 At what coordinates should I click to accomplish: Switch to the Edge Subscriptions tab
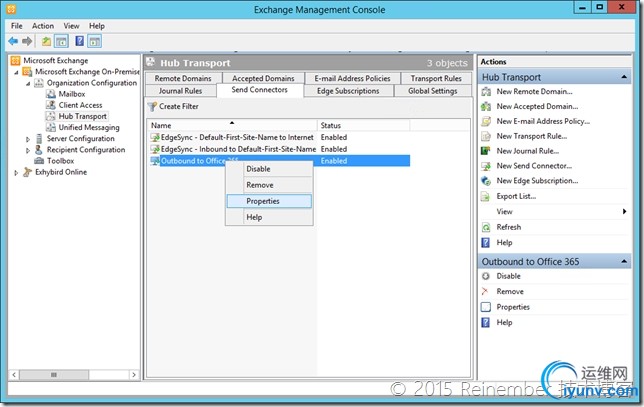[348, 91]
